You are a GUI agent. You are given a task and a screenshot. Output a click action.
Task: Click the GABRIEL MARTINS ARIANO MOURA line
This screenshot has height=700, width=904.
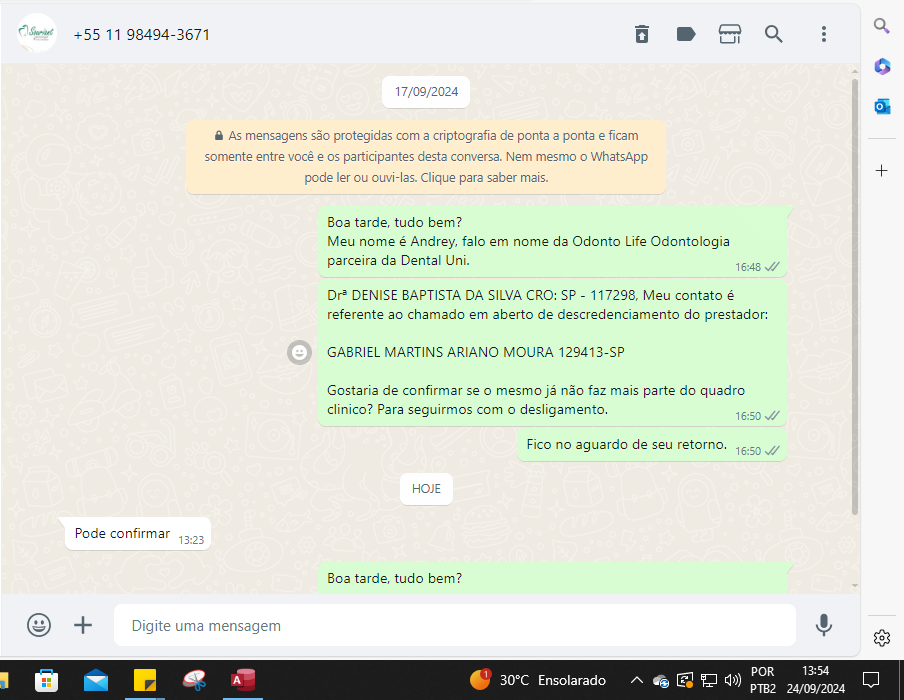476,352
